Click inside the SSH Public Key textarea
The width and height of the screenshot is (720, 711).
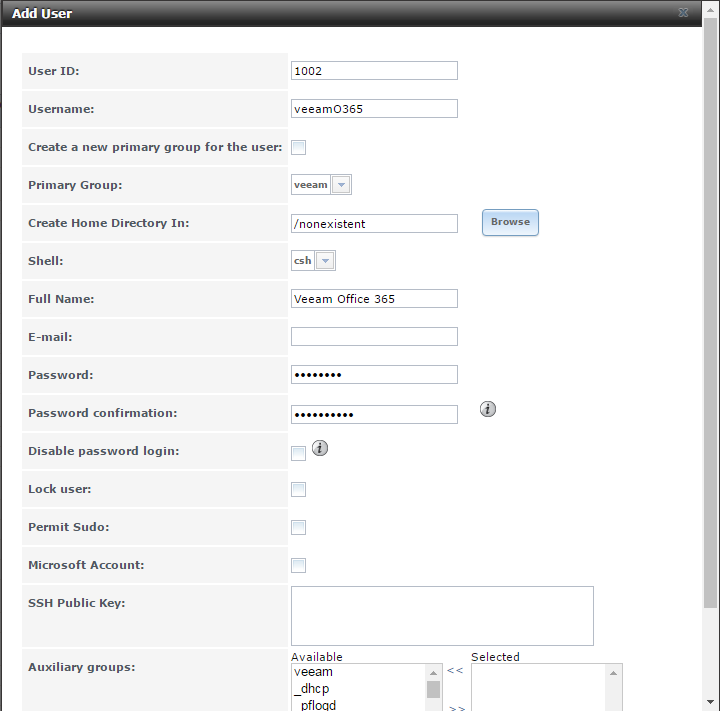tap(442, 616)
